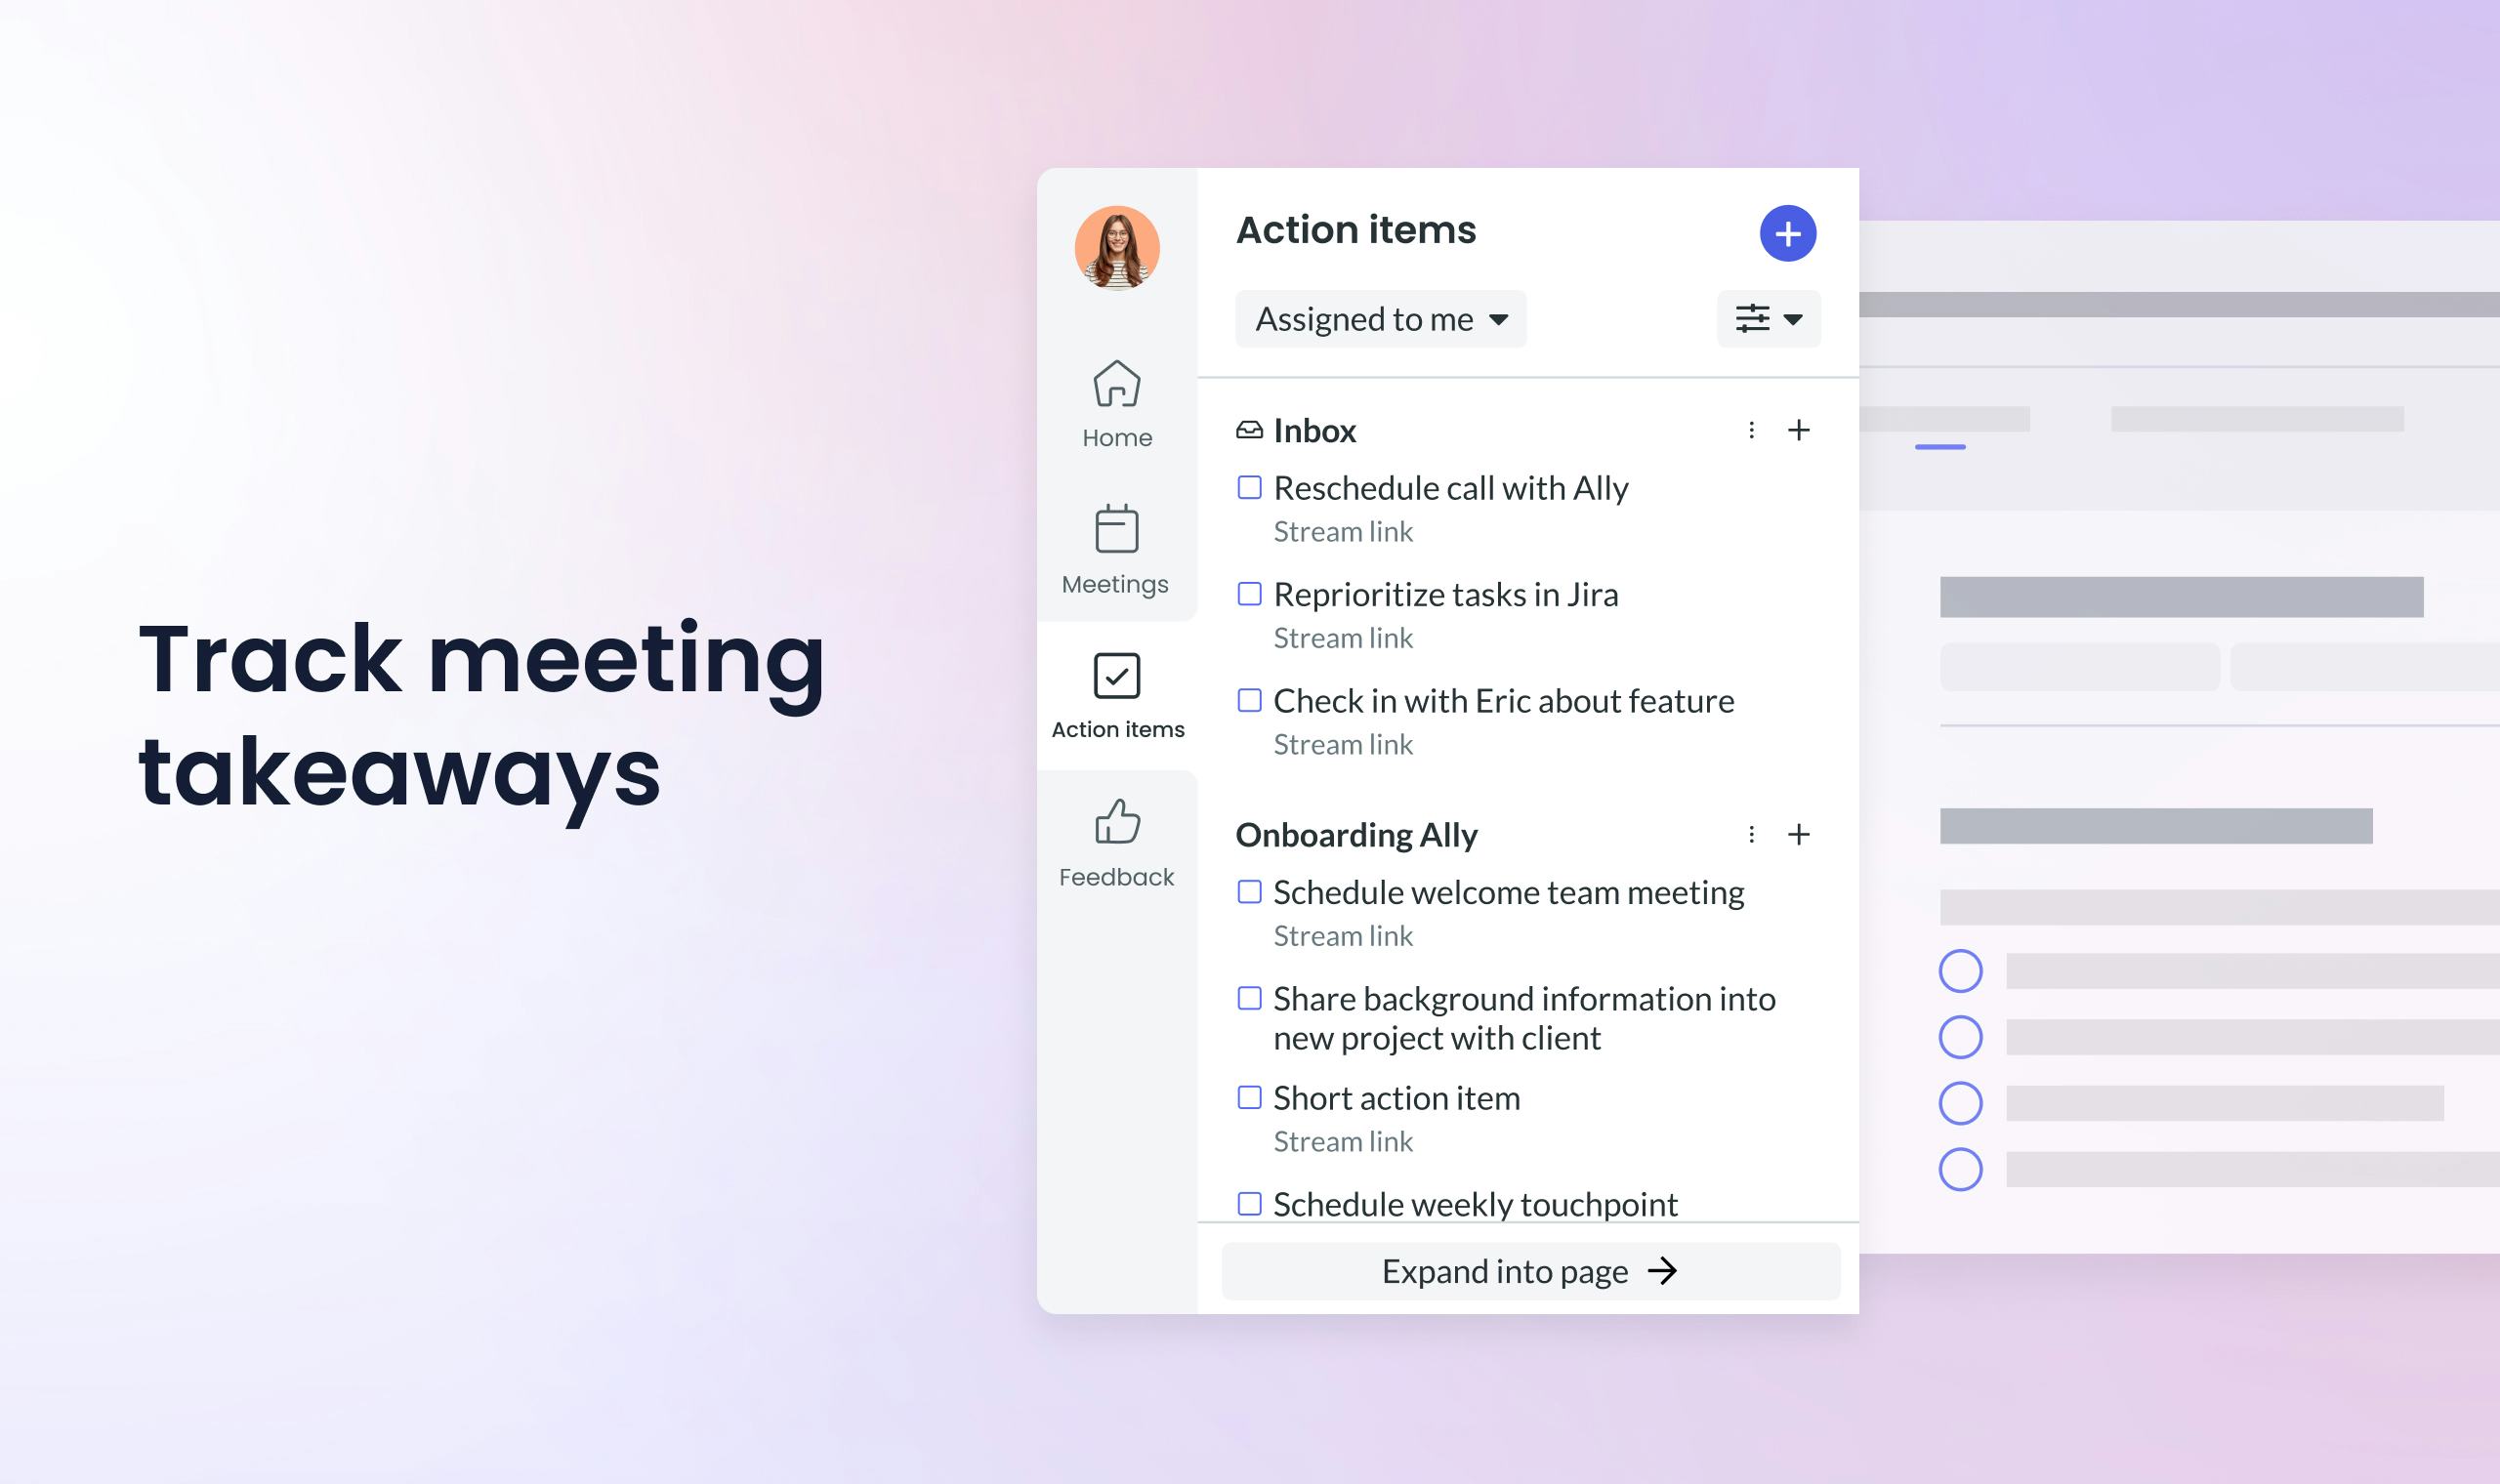Open the Assigned to me dropdown filter
The image size is (2500, 1484).
coord(1378,318)
